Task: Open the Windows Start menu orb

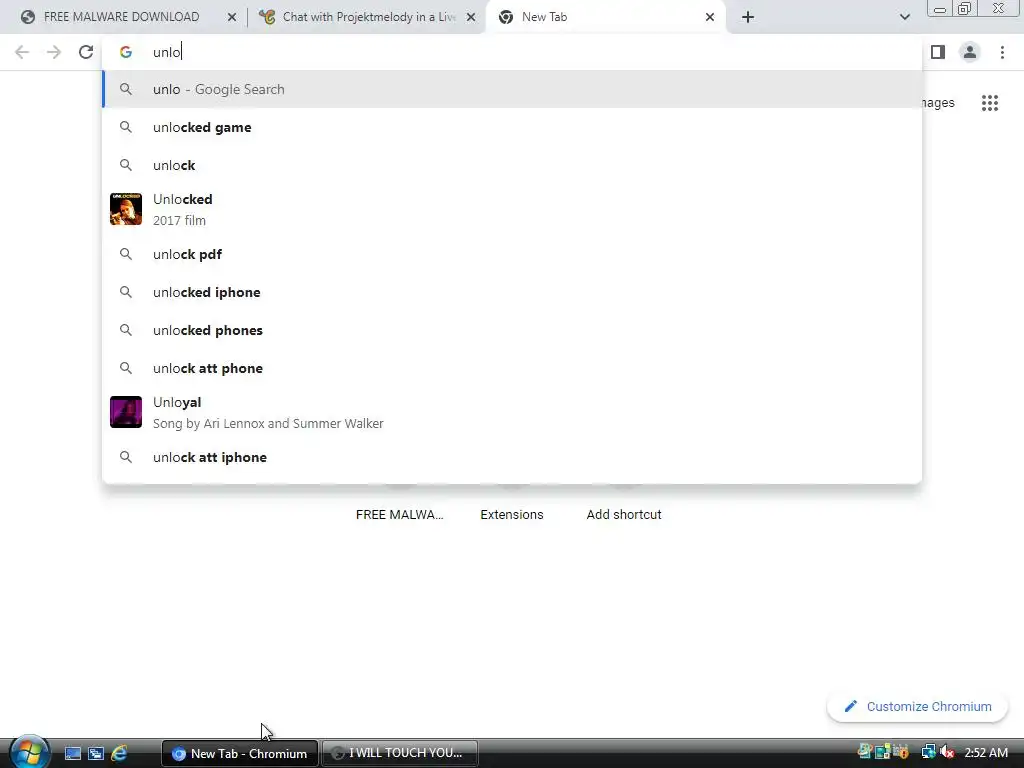Action: click(x=29, y=752)
